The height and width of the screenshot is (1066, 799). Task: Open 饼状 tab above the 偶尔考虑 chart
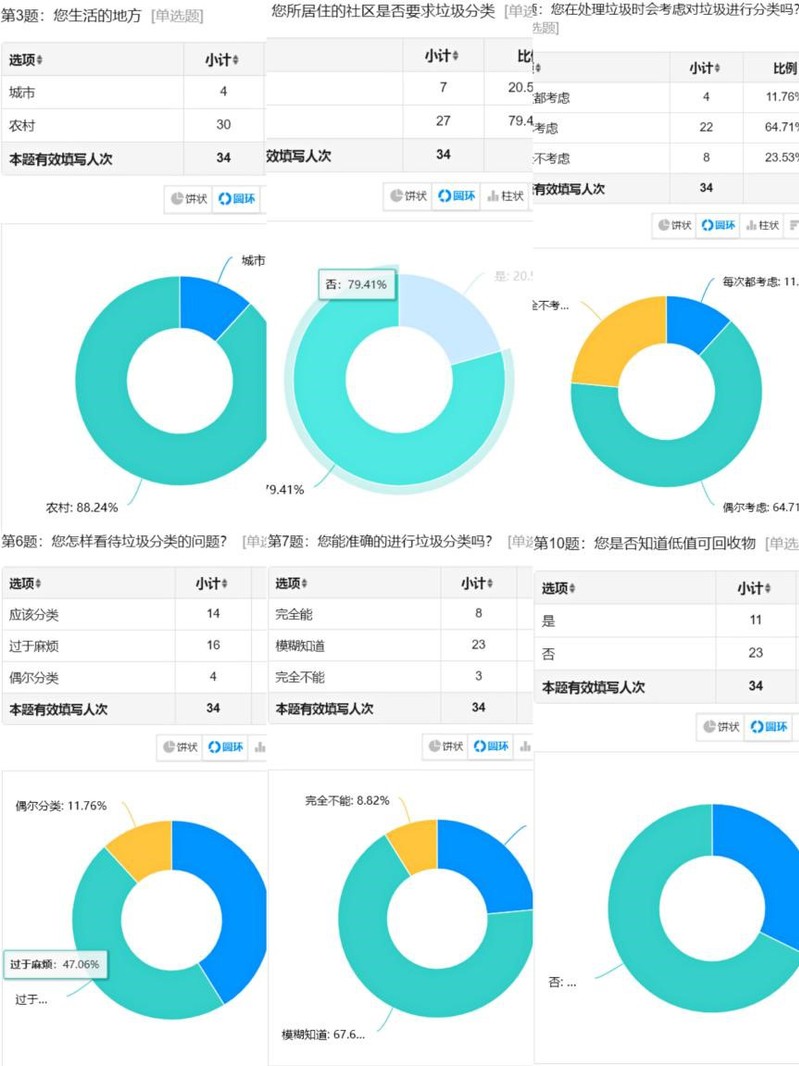coord(677,226)
